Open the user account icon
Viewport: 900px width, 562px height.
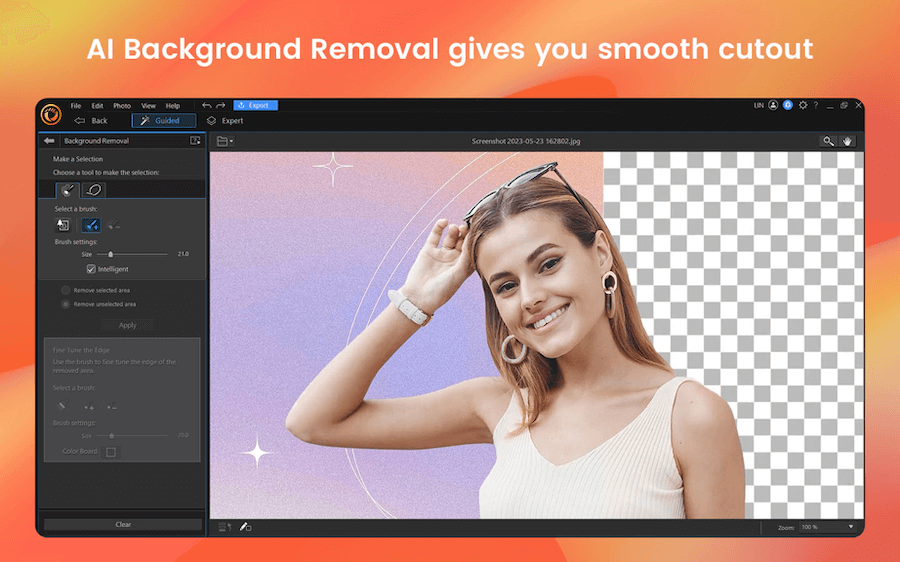click(x=773, y=105)
